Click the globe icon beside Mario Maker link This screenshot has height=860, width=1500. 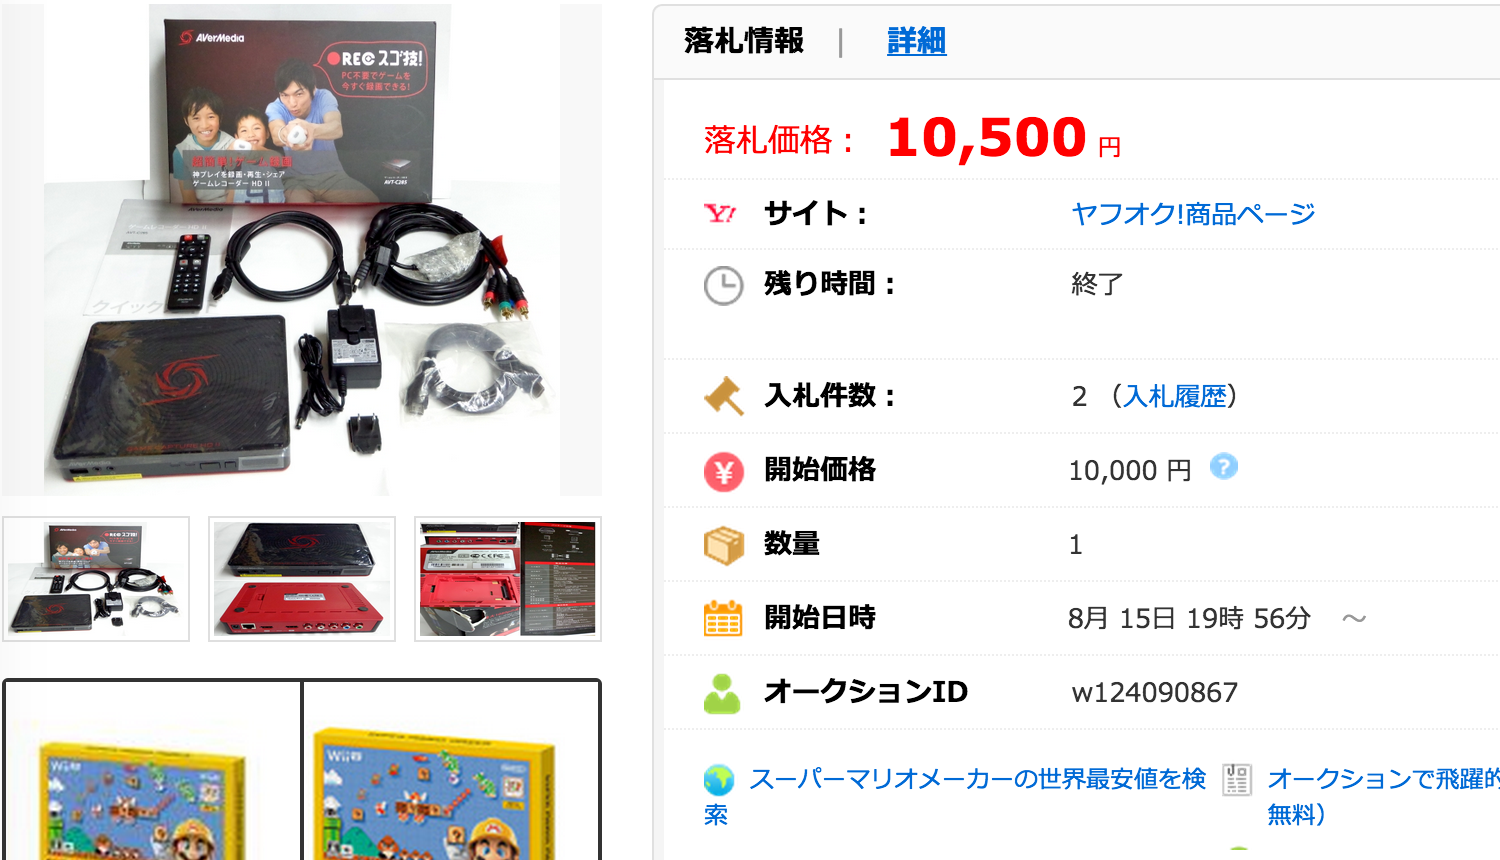pyautogui.click(x=719, y=779)
